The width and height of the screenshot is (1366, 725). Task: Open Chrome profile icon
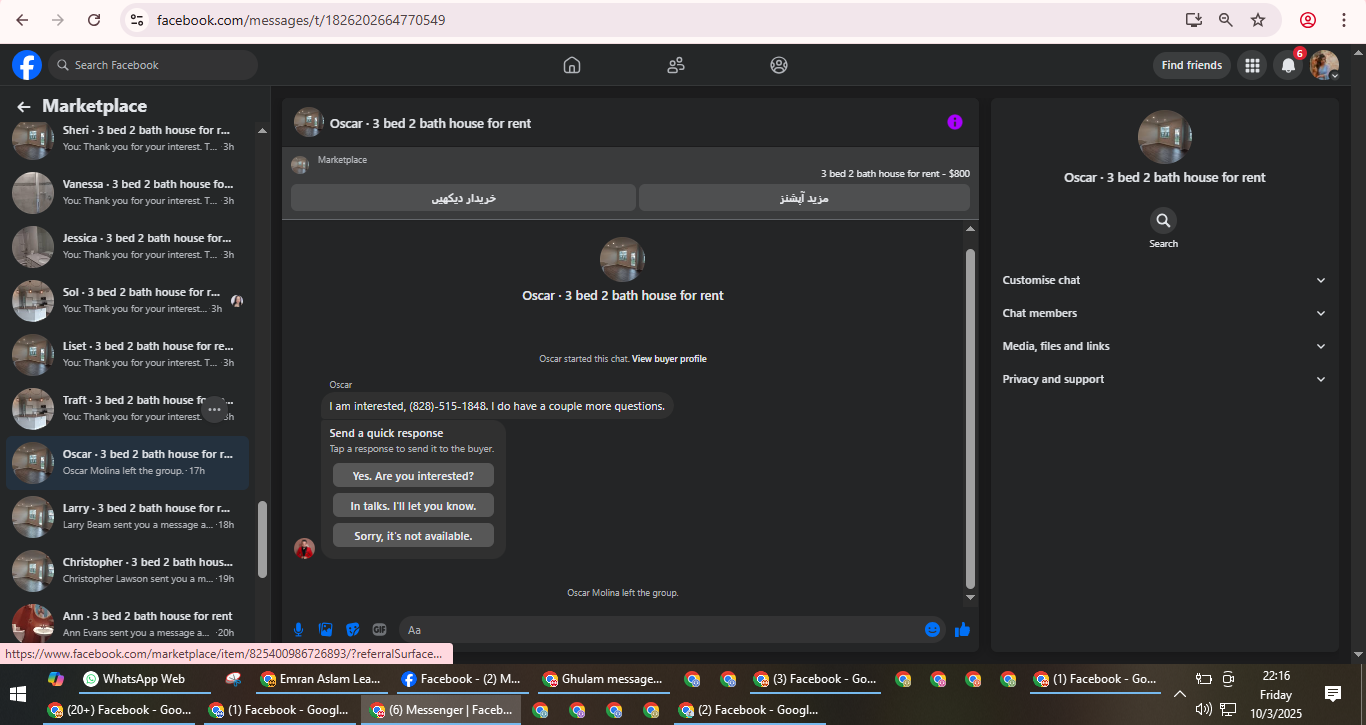[x=1308, y=20]
